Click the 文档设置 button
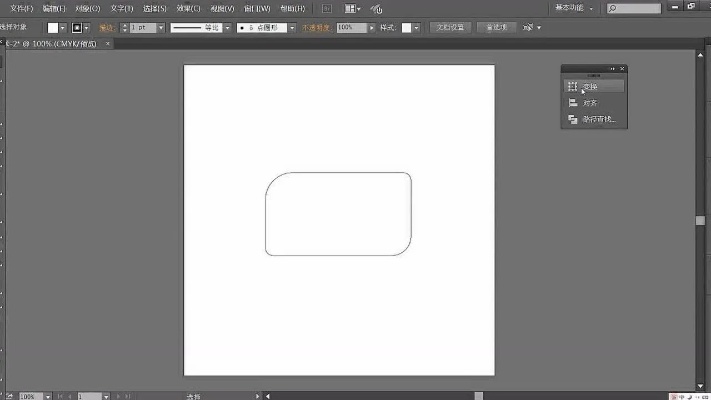The image size is (711, 400). [x=450, y=27]
